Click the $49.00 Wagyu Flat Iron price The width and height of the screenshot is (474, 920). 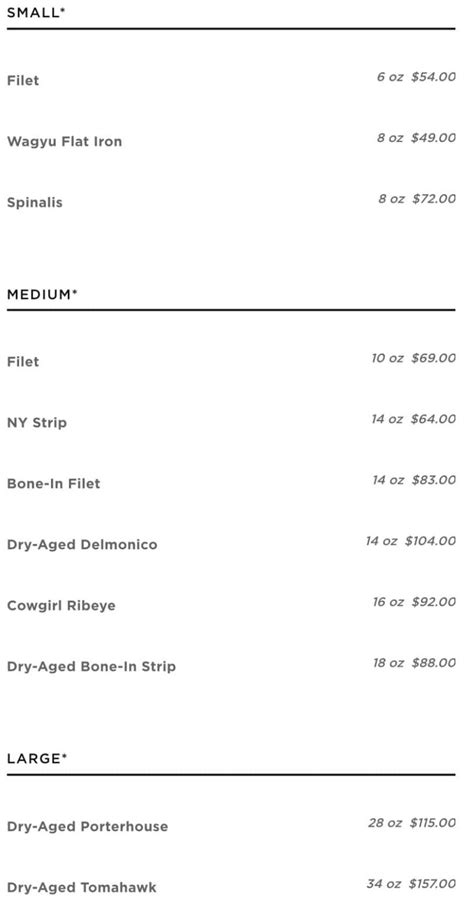(434, 138)
